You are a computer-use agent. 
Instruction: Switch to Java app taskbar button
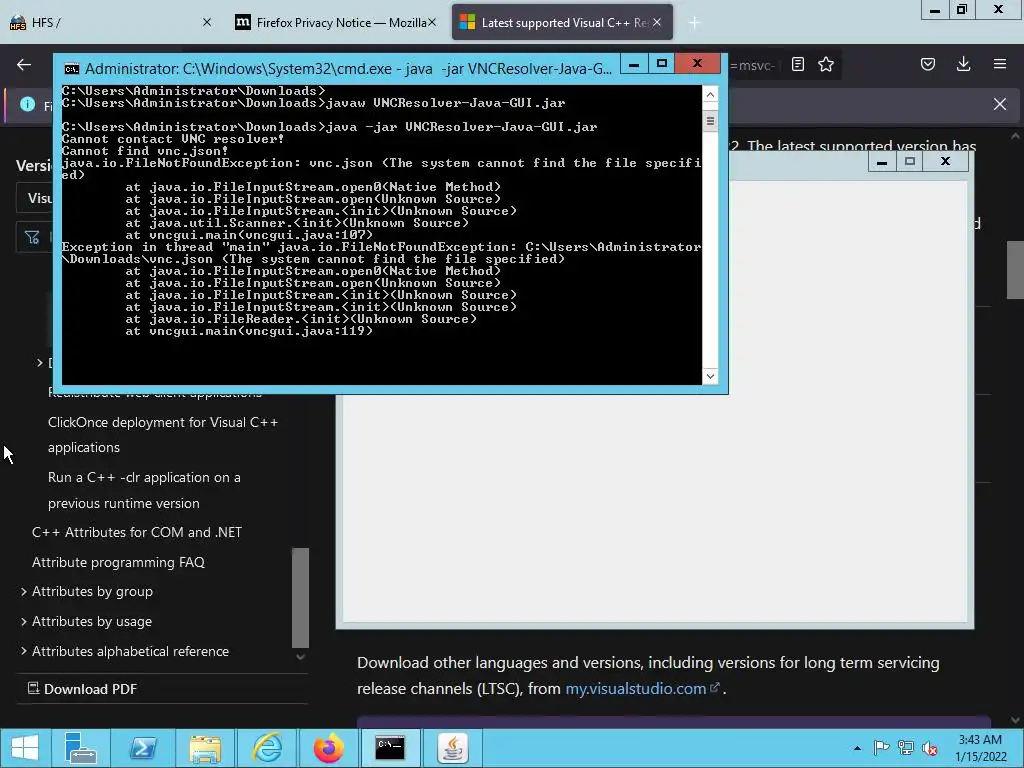[453, 748]
